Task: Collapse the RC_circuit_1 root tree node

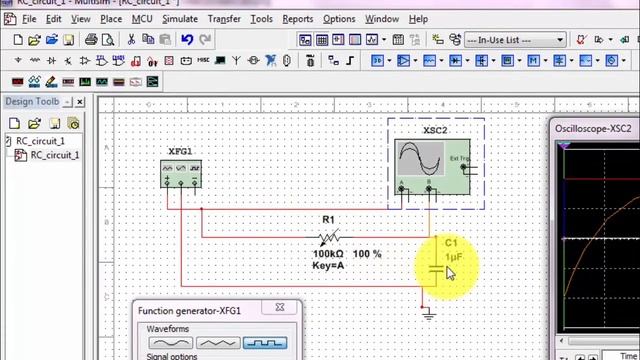Action: pos(8,141)
